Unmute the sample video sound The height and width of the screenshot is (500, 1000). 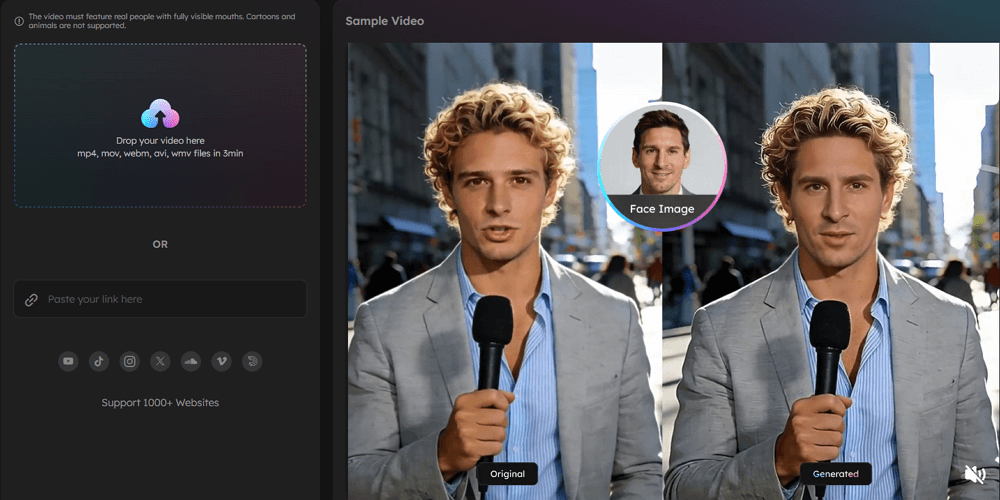[x=974, y=474]
